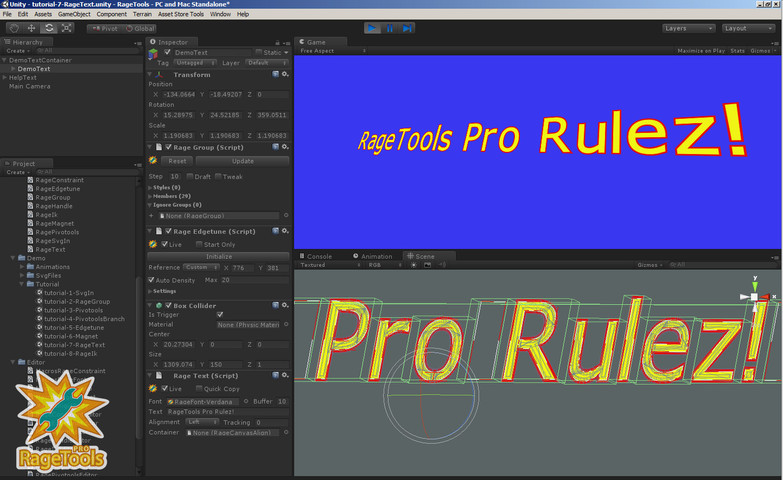Open the Alignment dropdown
The width and height of the screenshot is (783, 480).
pos(202,422)
